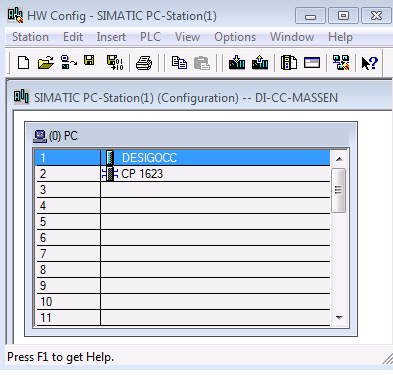Image resolution: width=393 pixels, height=375 pixels.
Task: Click the slot list scroll down arrow
Action: point(339,318)
